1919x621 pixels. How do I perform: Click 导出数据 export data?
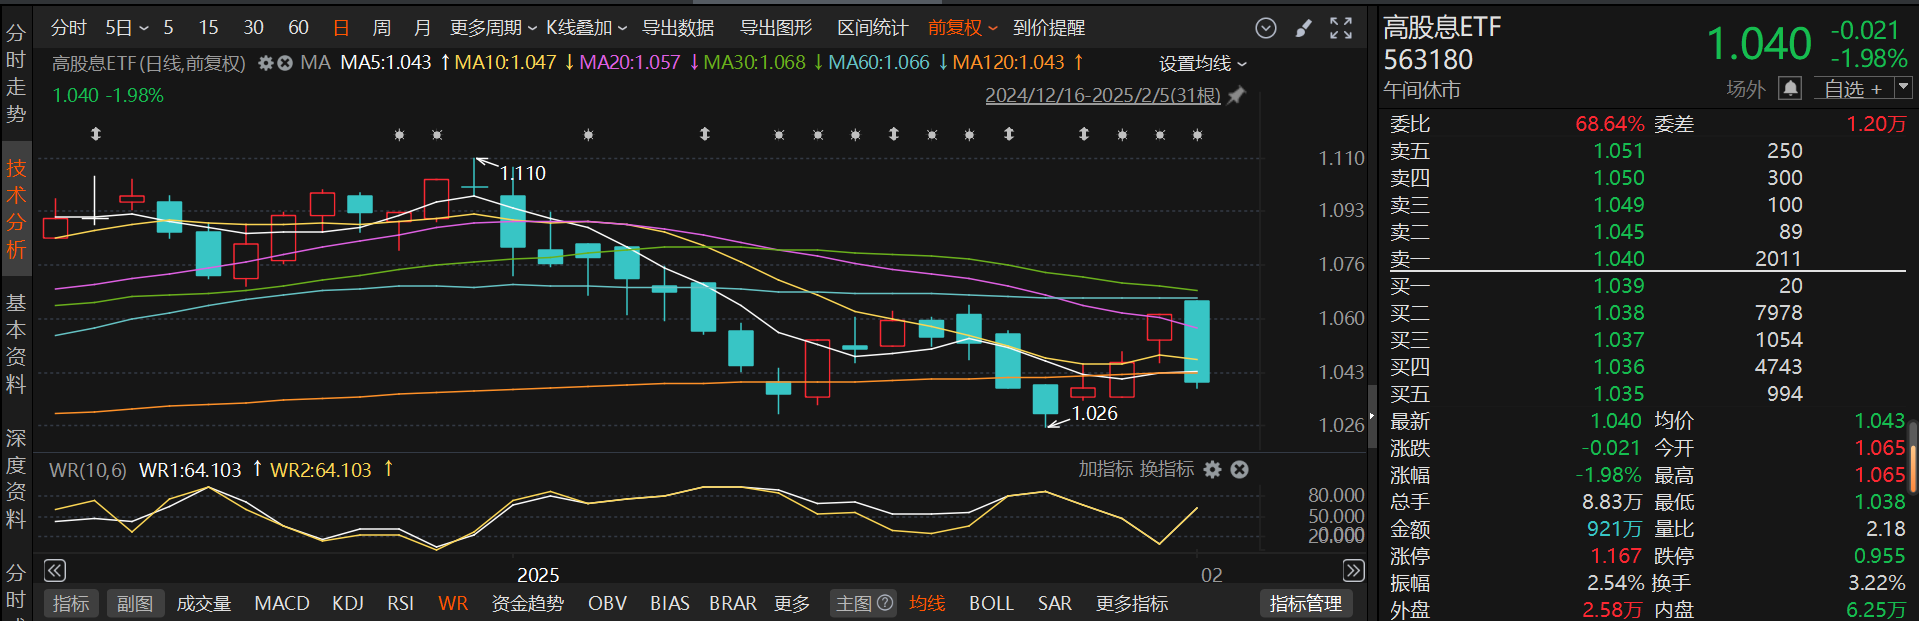point(678,28)
